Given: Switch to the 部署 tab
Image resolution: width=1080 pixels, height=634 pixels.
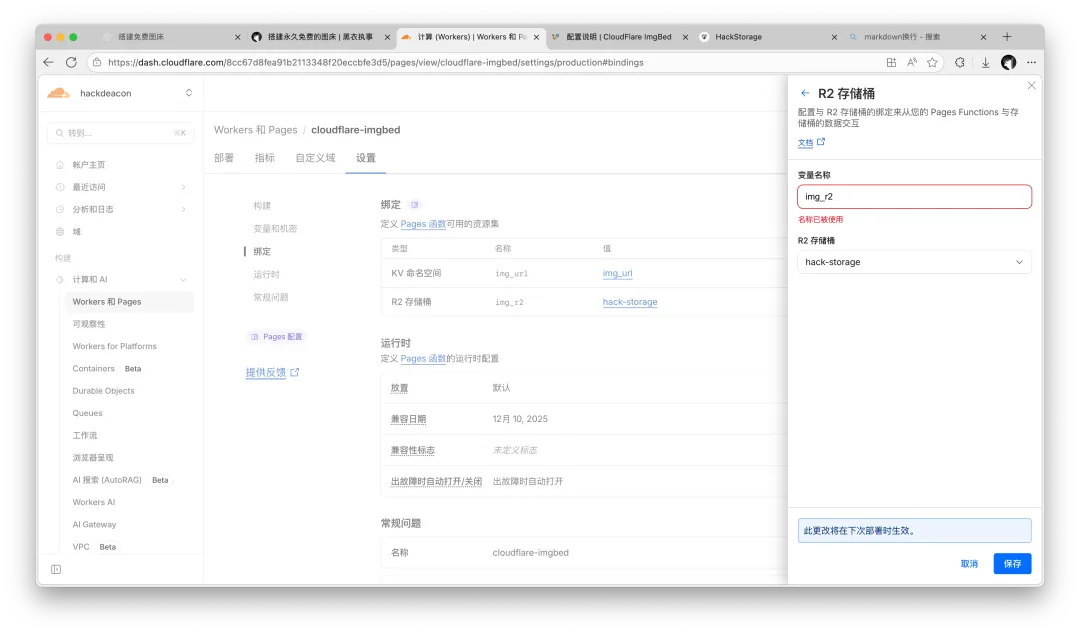Looking at the screenshot, I should pyautogui.click(x=224, y=158).
